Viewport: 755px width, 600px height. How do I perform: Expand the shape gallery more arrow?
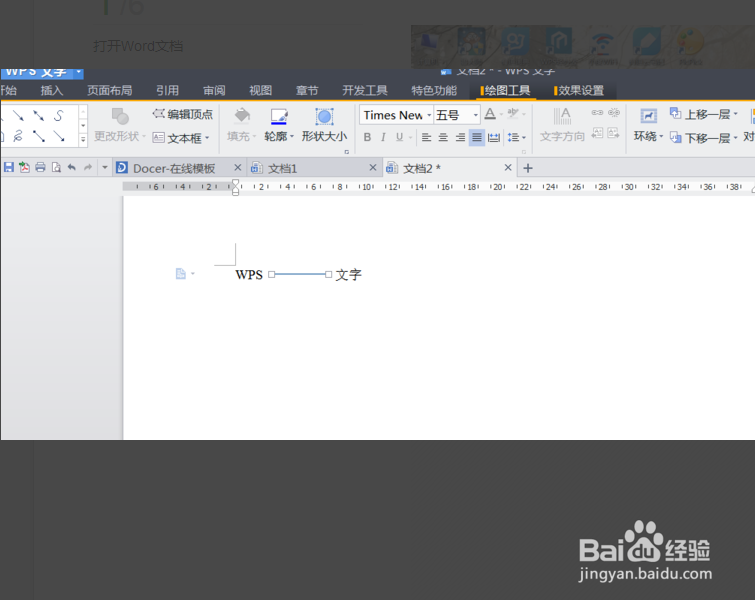[x=83, y=140]
